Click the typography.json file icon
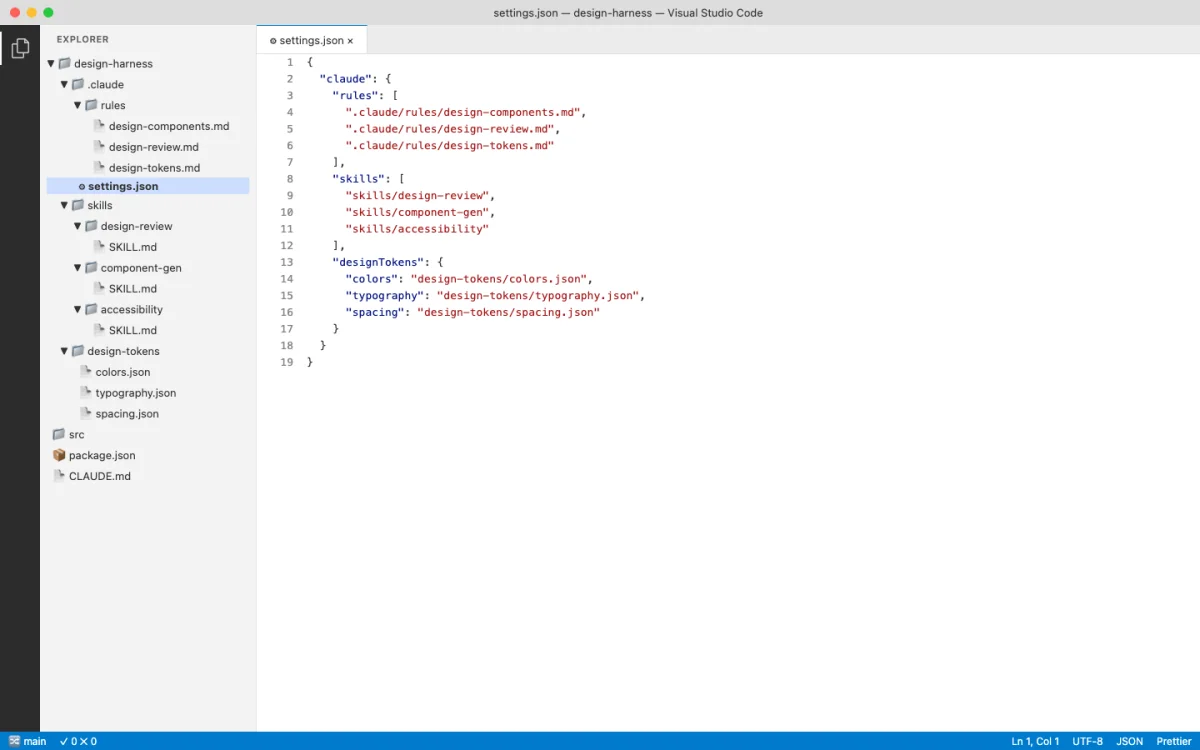The height and width of the screenshot is (750, 1200). [x=86, y=393]
